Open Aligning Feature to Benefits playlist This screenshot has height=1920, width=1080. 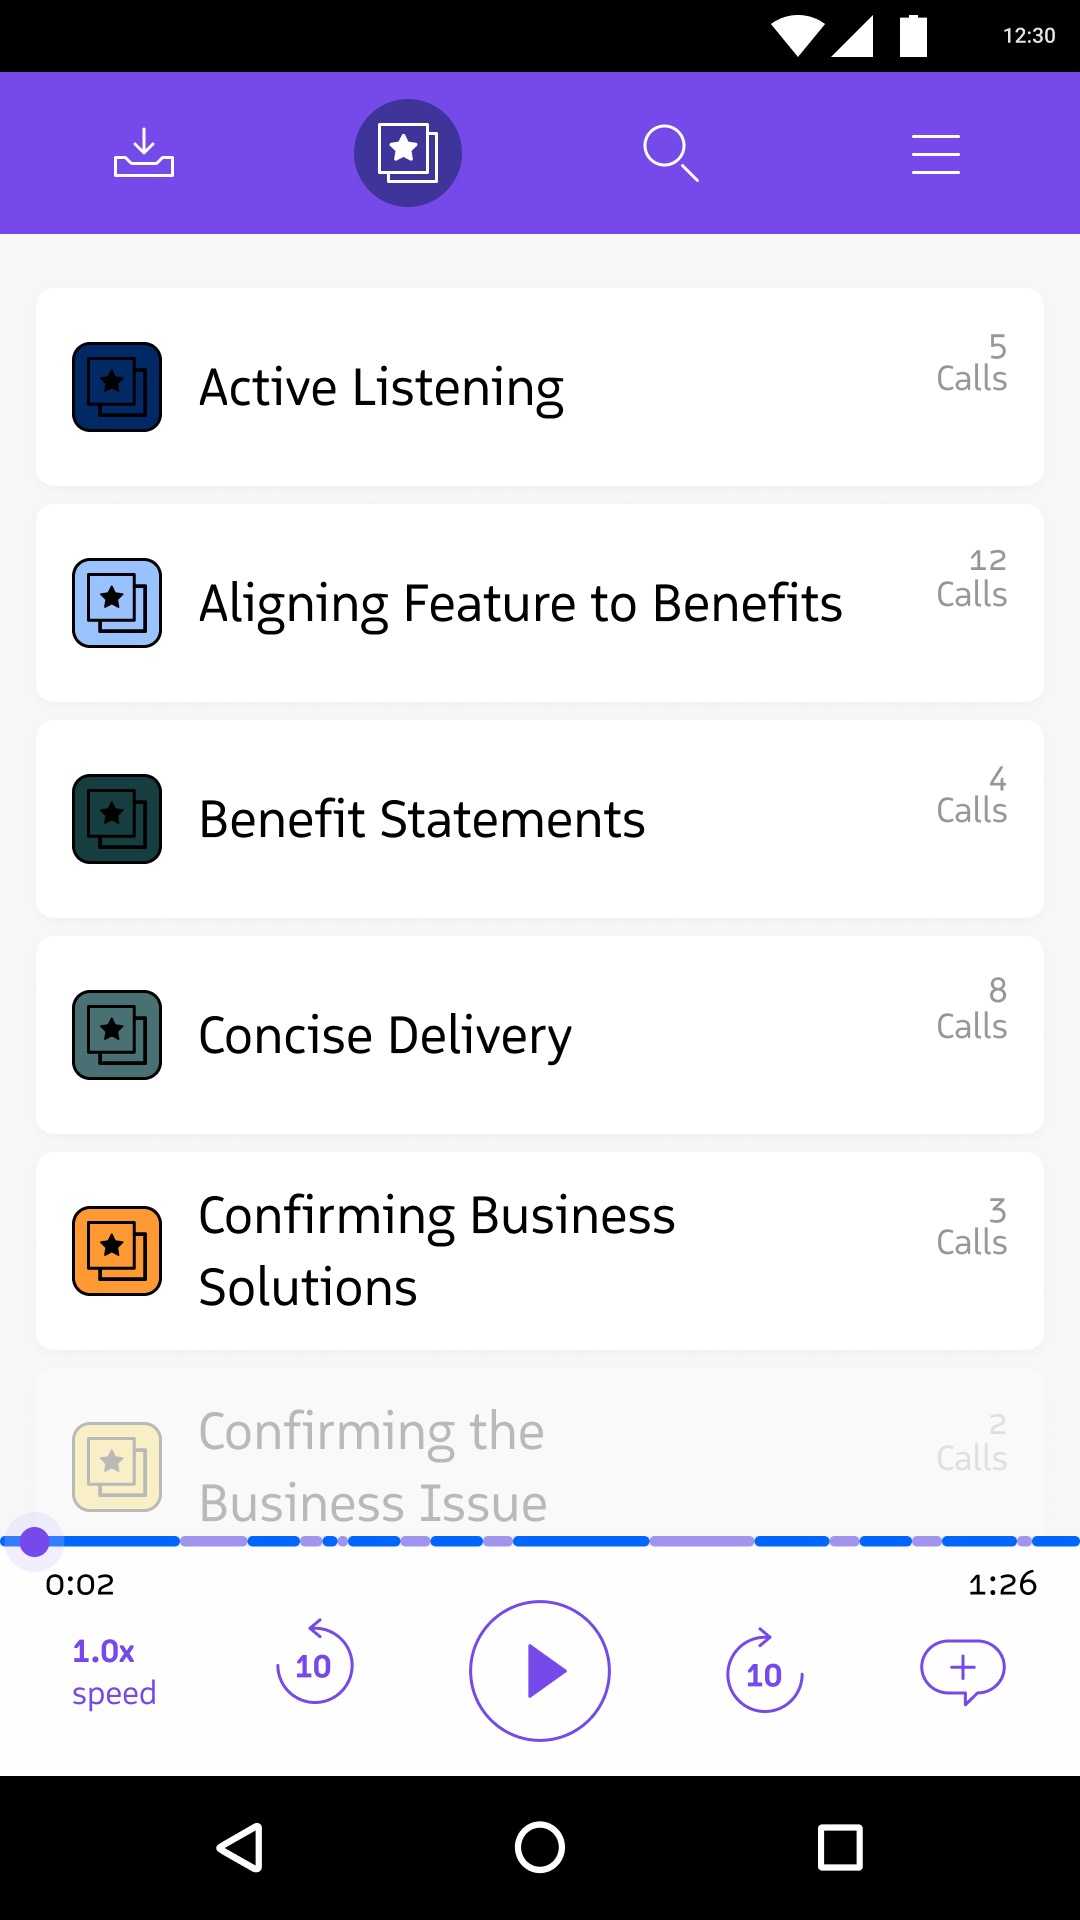(520, 603)
